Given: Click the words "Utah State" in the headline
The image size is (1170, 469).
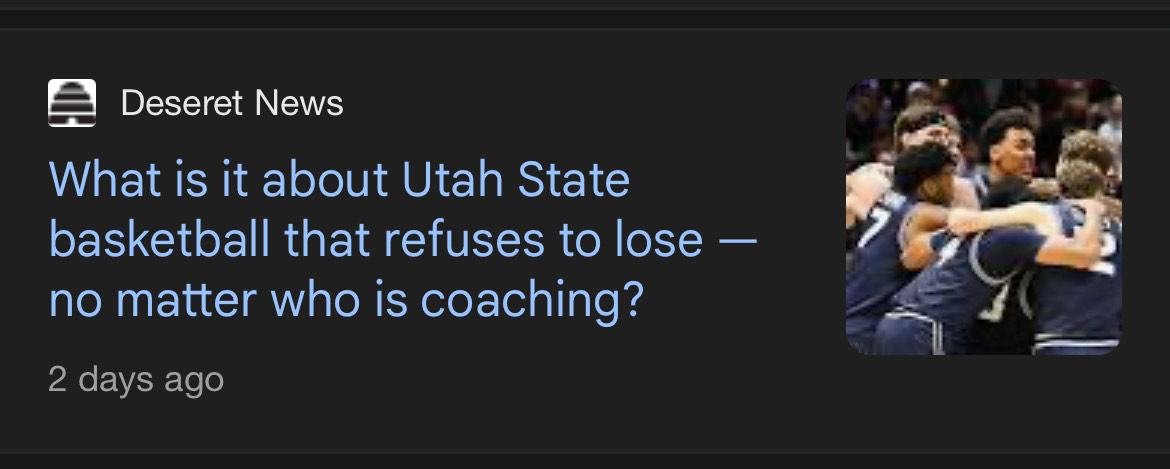Looking at the screenshot, I should click(516, 179).
